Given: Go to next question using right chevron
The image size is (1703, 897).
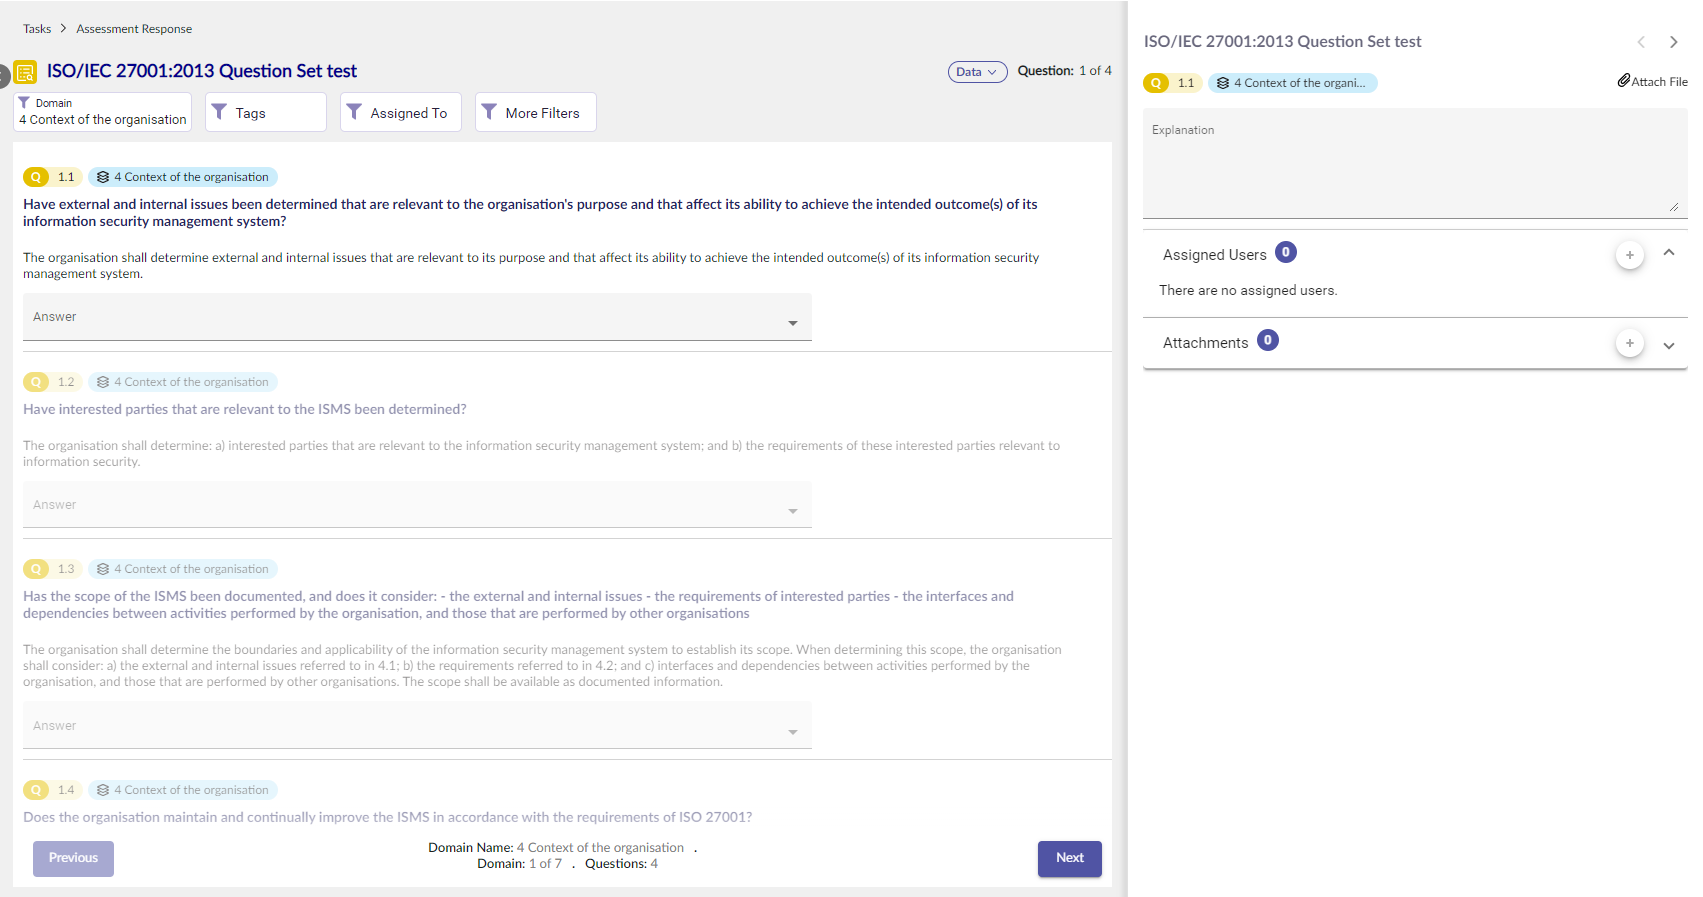Looking at the screenshot, I should click(x=1673, y=42).
